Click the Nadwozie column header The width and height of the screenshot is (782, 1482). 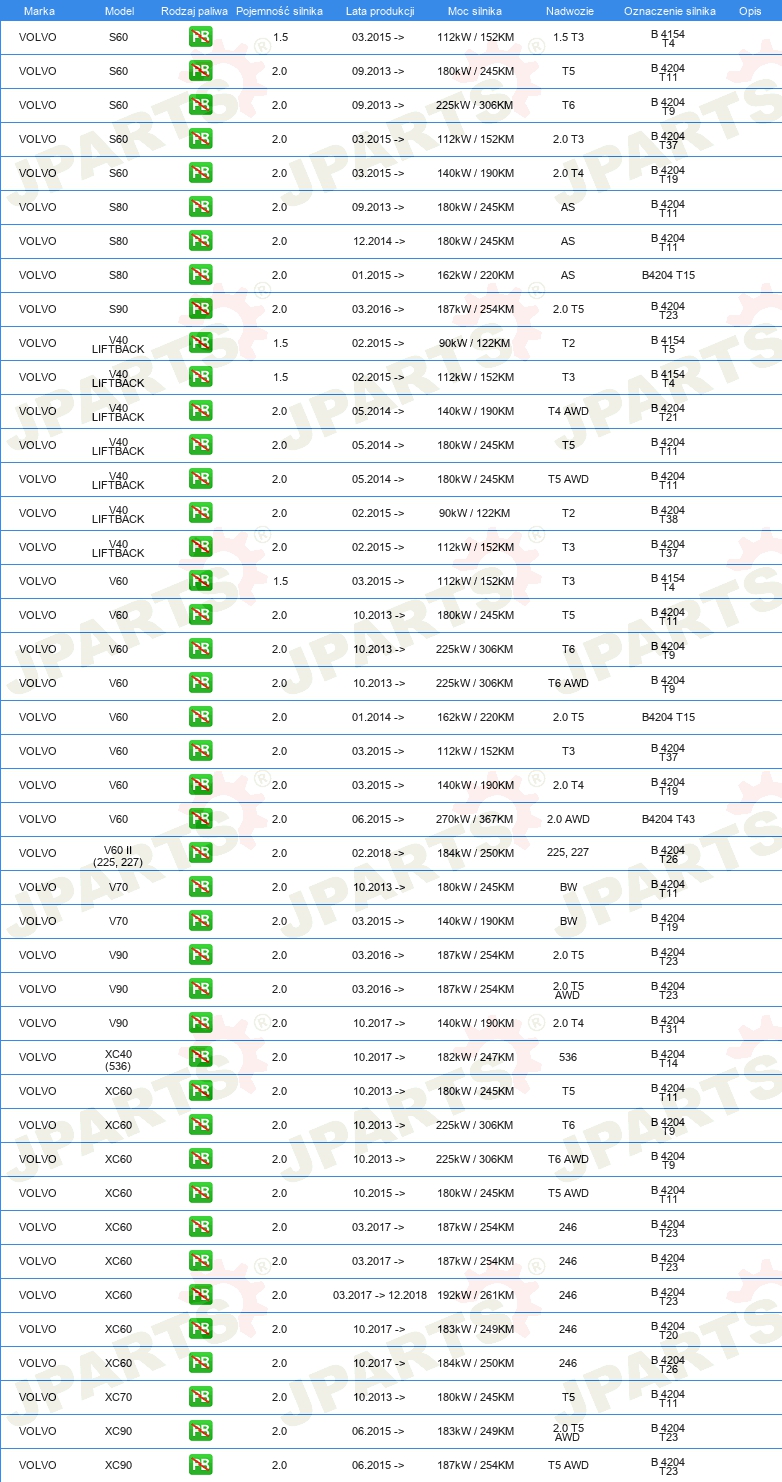568,11
